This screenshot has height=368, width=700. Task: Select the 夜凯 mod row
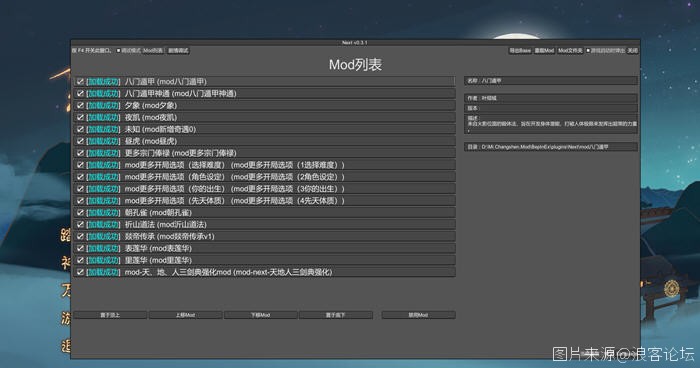[x=265, y=117]
